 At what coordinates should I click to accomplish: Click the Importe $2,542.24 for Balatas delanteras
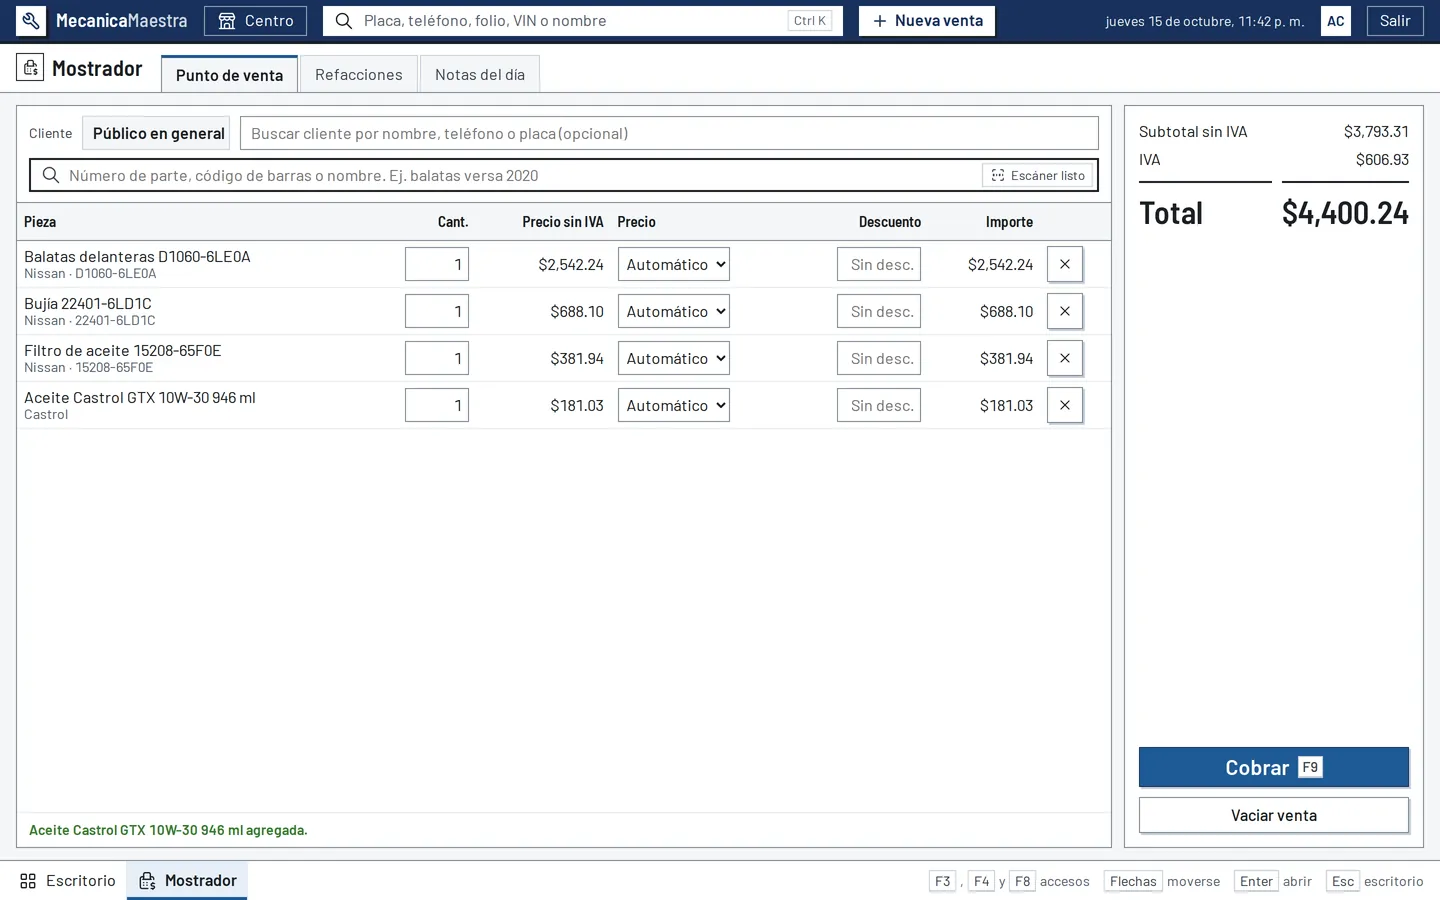(x=1000, y=264)
